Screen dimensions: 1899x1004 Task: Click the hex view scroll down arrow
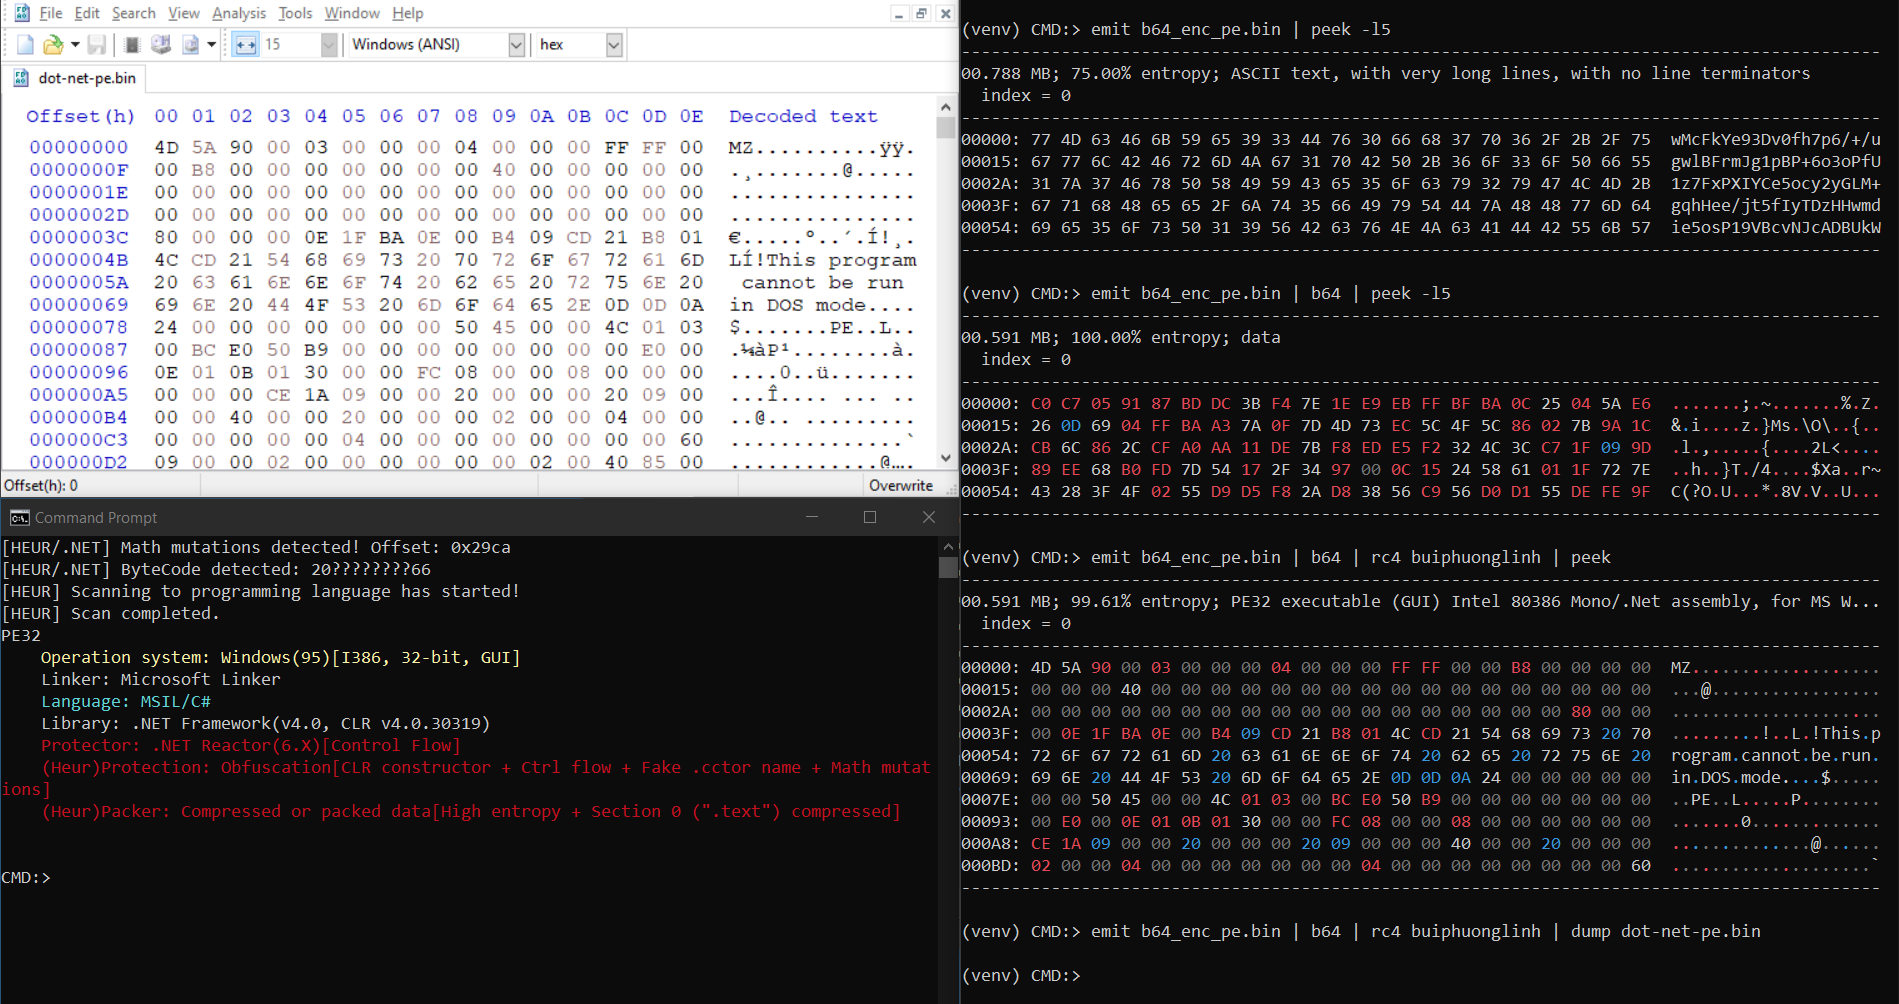(x=946, y=458)
